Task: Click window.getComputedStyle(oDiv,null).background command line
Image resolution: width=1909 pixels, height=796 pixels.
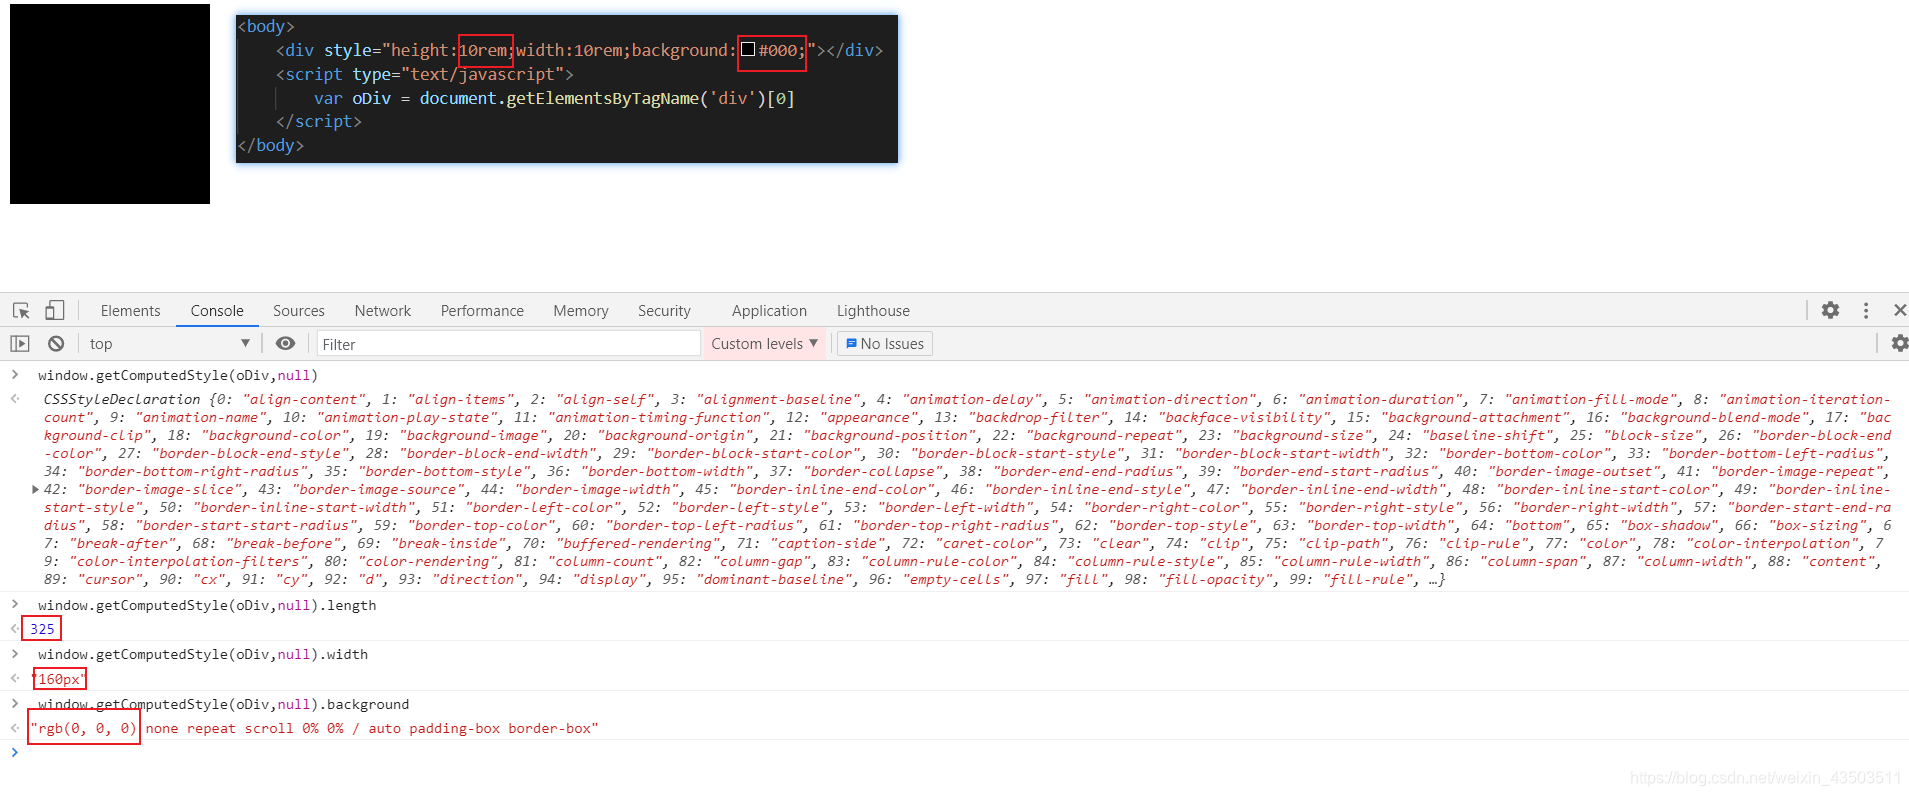Action: (x=223, y=704)
